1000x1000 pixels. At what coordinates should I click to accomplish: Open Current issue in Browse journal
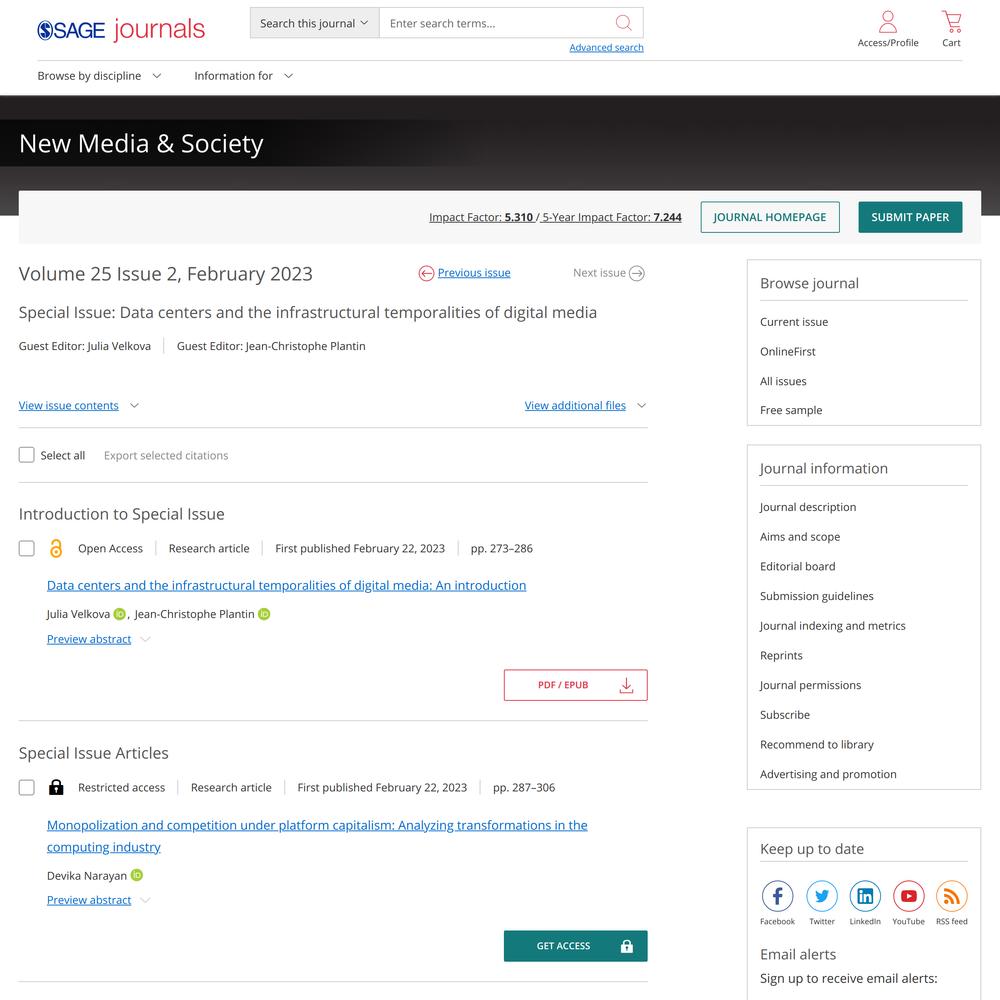point(793,322)
